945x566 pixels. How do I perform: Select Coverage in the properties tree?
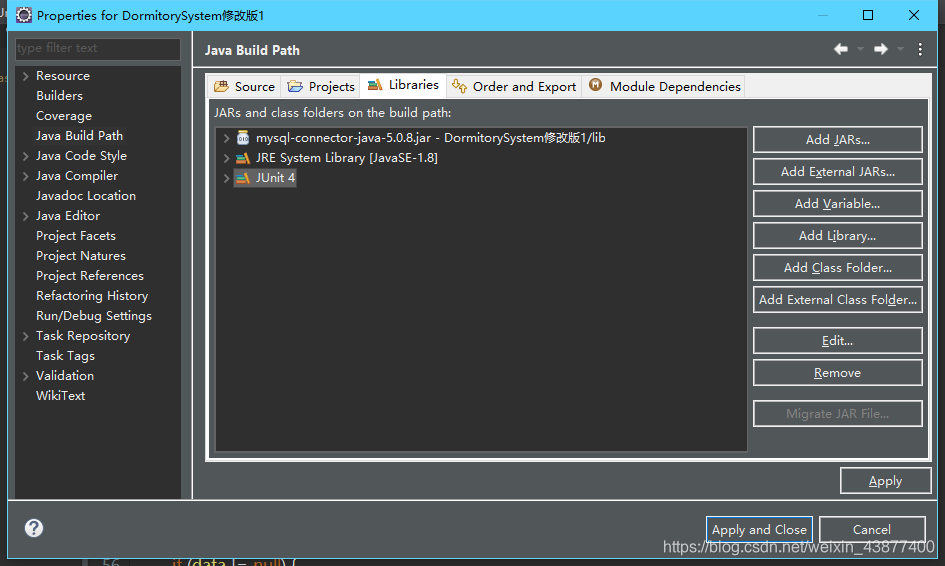click(64, 116)
